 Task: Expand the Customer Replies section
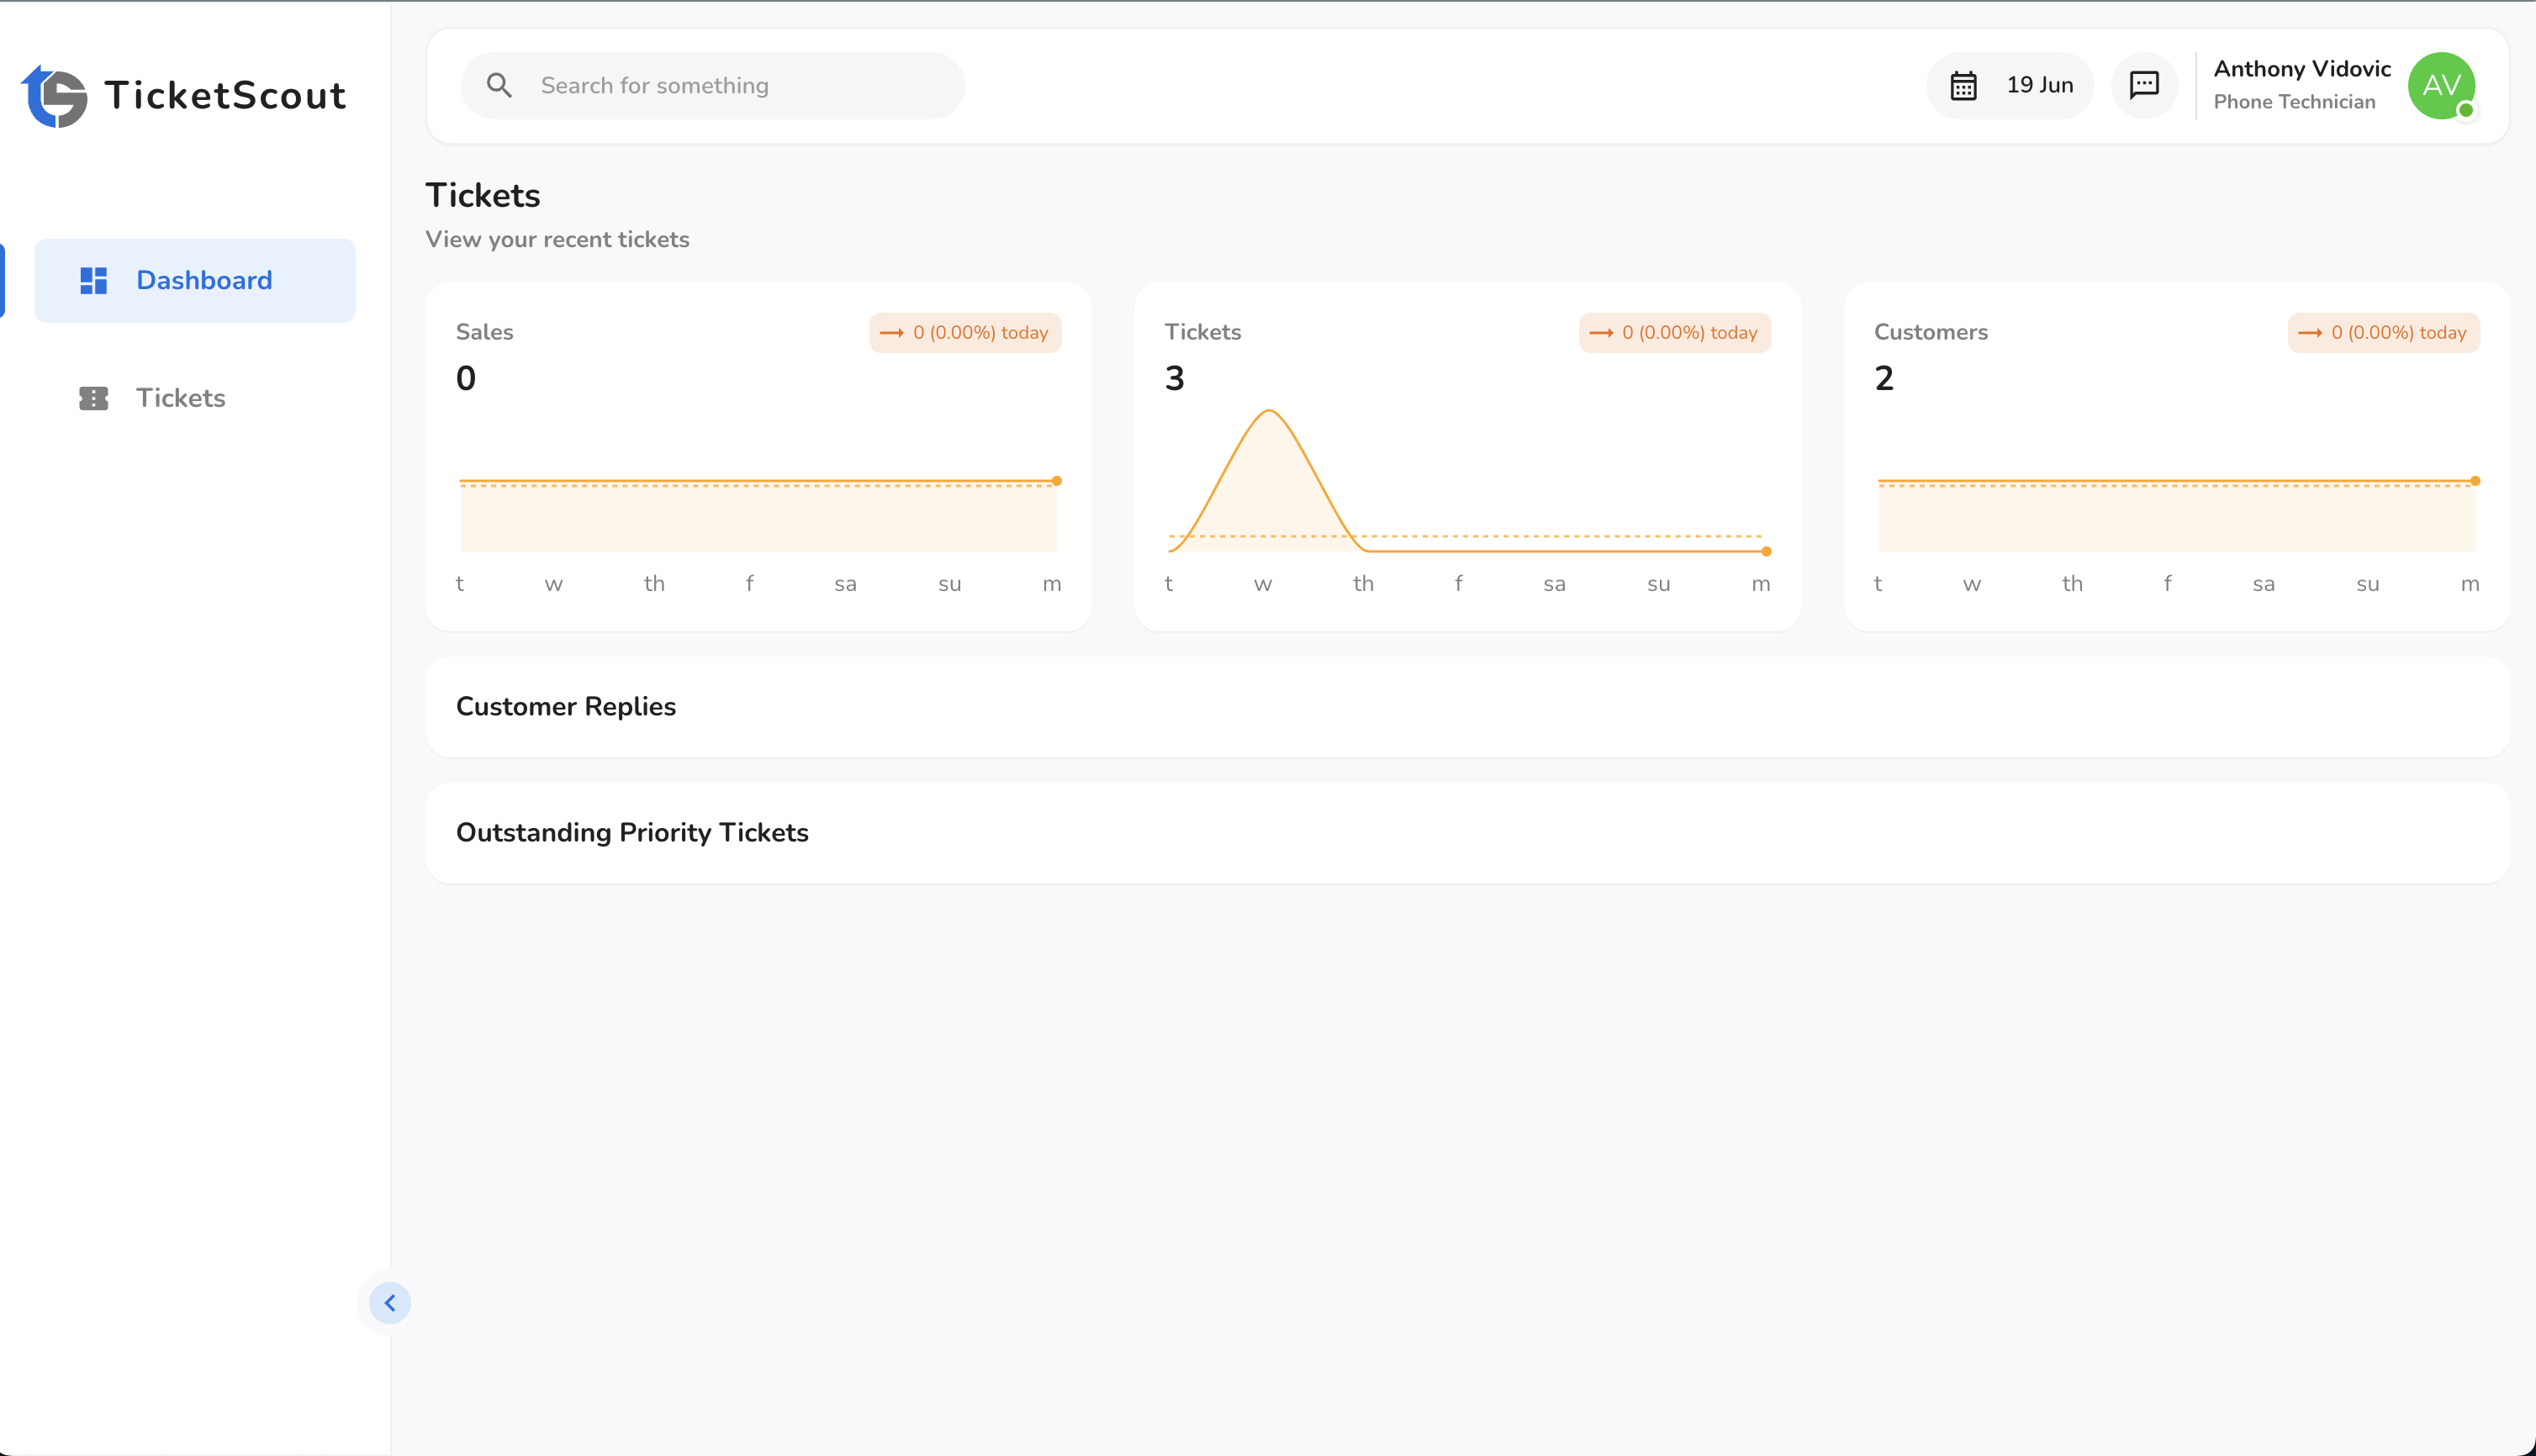click(566, 706)
